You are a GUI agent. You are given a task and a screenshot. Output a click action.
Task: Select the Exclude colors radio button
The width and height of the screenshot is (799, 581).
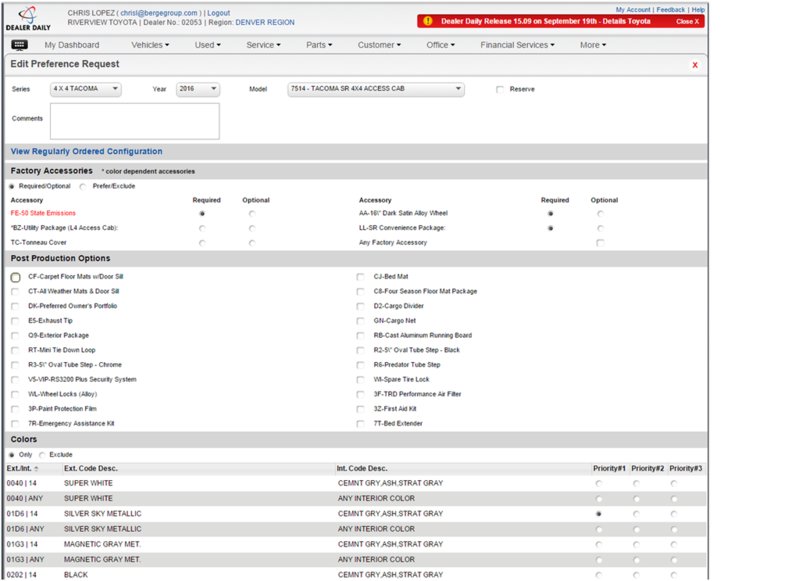(42, 455)
